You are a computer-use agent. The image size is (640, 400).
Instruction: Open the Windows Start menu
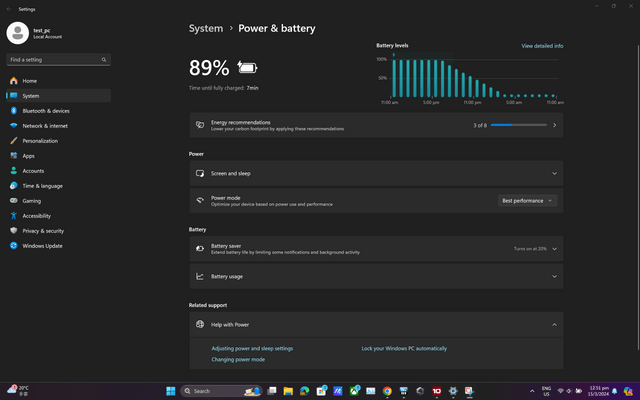(171, 391)
